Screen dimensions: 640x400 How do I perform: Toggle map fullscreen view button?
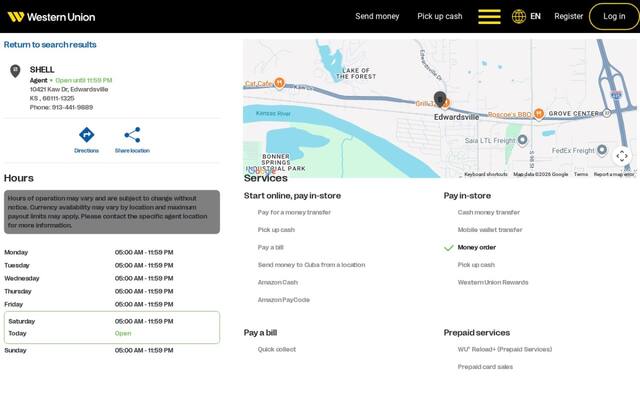click(622, 156)
